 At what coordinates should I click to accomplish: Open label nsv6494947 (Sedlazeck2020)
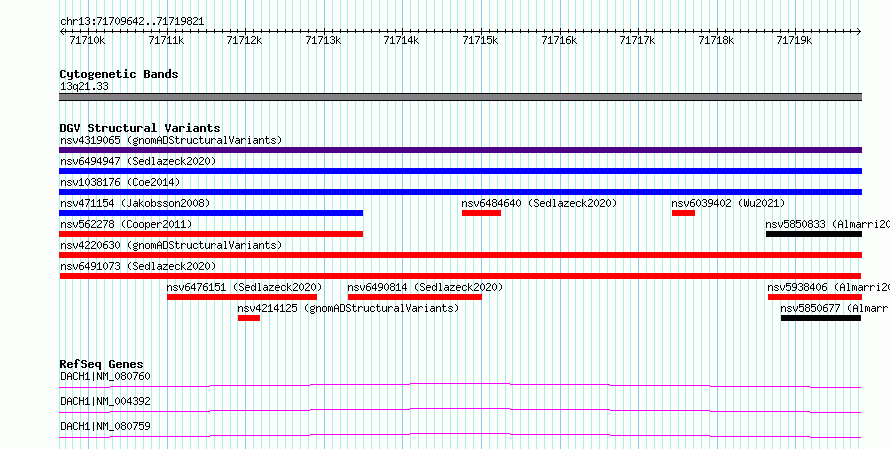138,161
